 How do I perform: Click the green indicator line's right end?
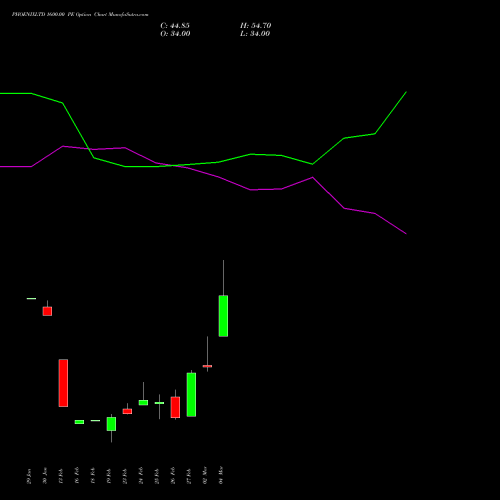coord(406,92)
